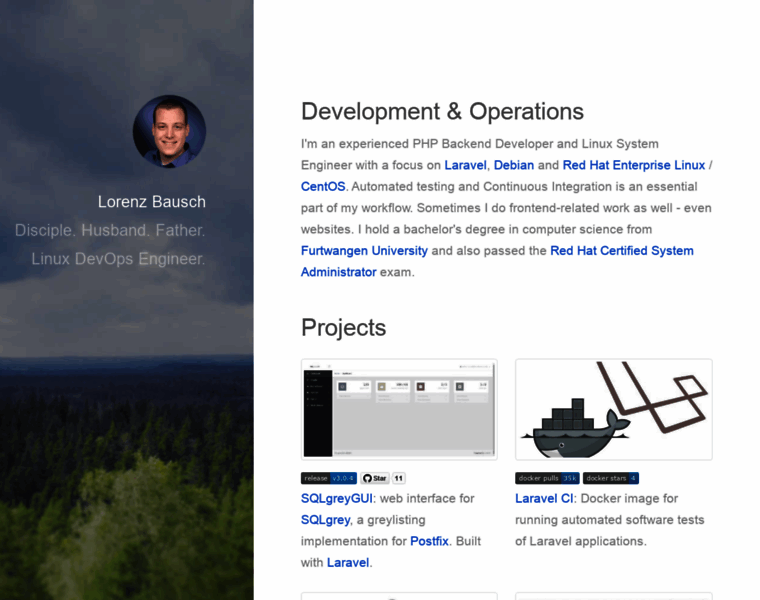The image size is (760, 600).
Task: Open the Laravel CI project link
Action: 544,498
